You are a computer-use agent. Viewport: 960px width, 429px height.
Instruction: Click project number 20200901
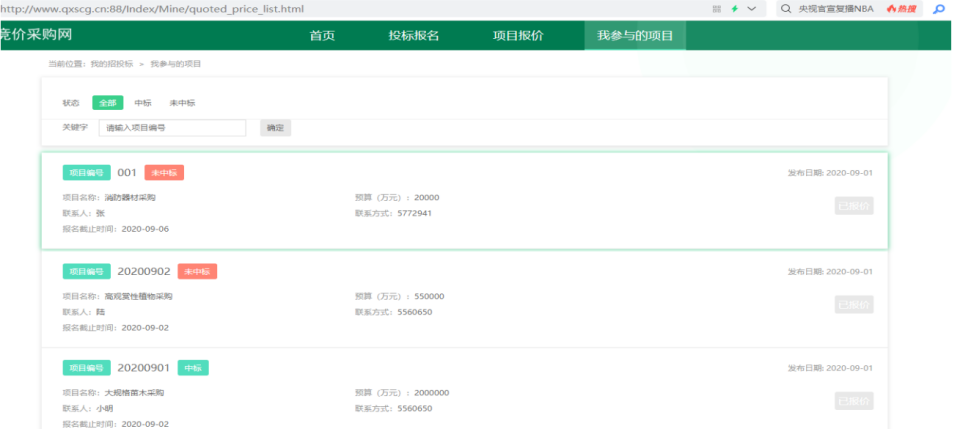(144, 368)
